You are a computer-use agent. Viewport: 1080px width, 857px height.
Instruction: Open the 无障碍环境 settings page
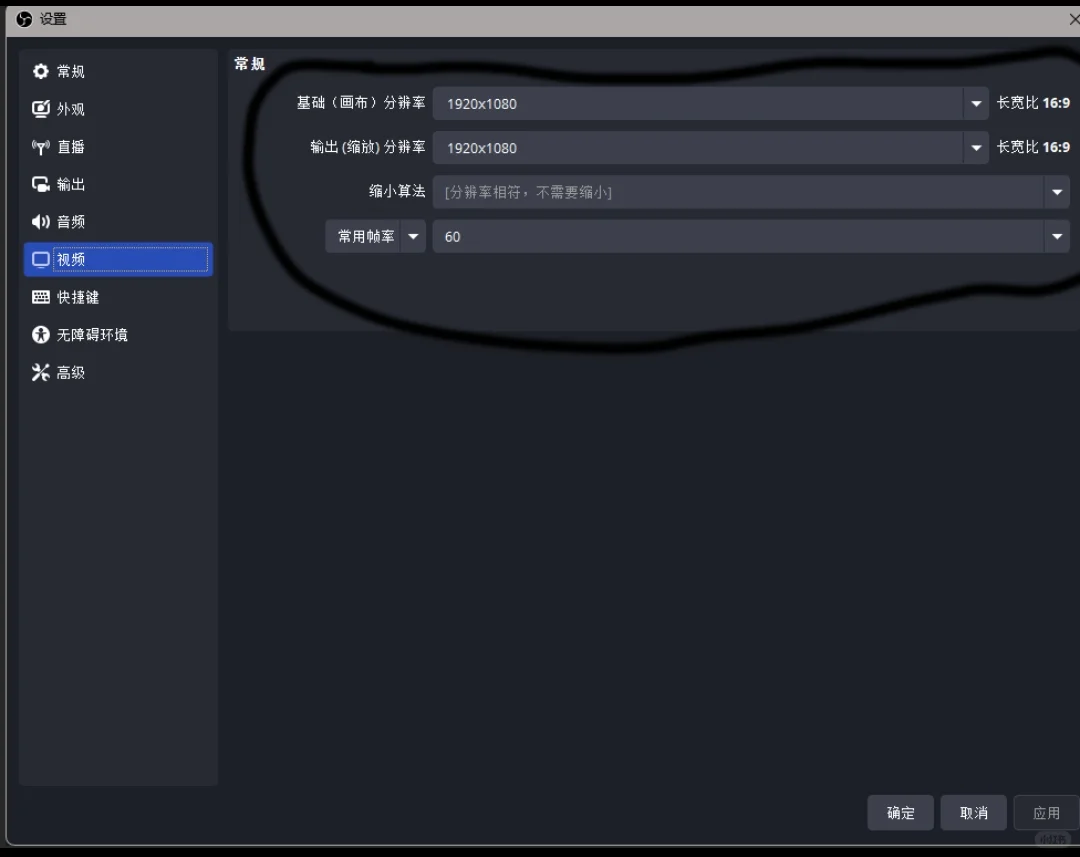pyautogui.click(x=118, y=335)
